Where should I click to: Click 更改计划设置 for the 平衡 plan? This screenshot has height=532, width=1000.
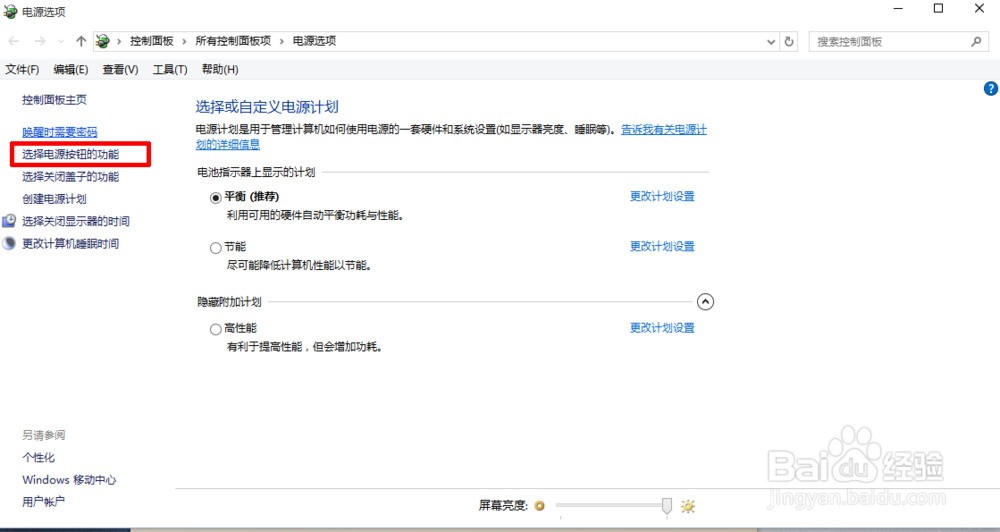662,196
